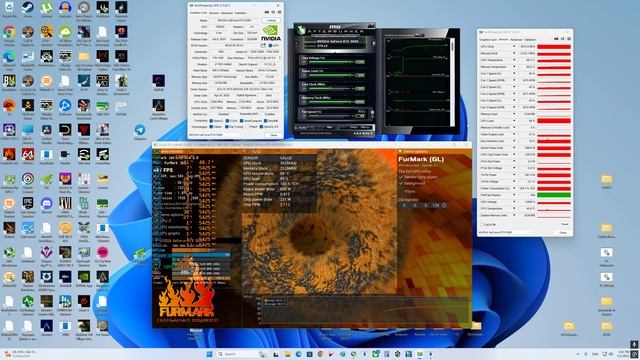Viewport: 640px width, 360px height.
Task: Open the Google Chrome desktop icon
Action: [9, 32]
